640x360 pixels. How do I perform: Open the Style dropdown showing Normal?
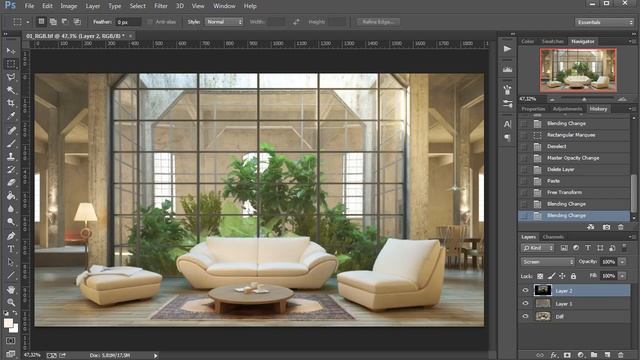[x=224, y=22]
